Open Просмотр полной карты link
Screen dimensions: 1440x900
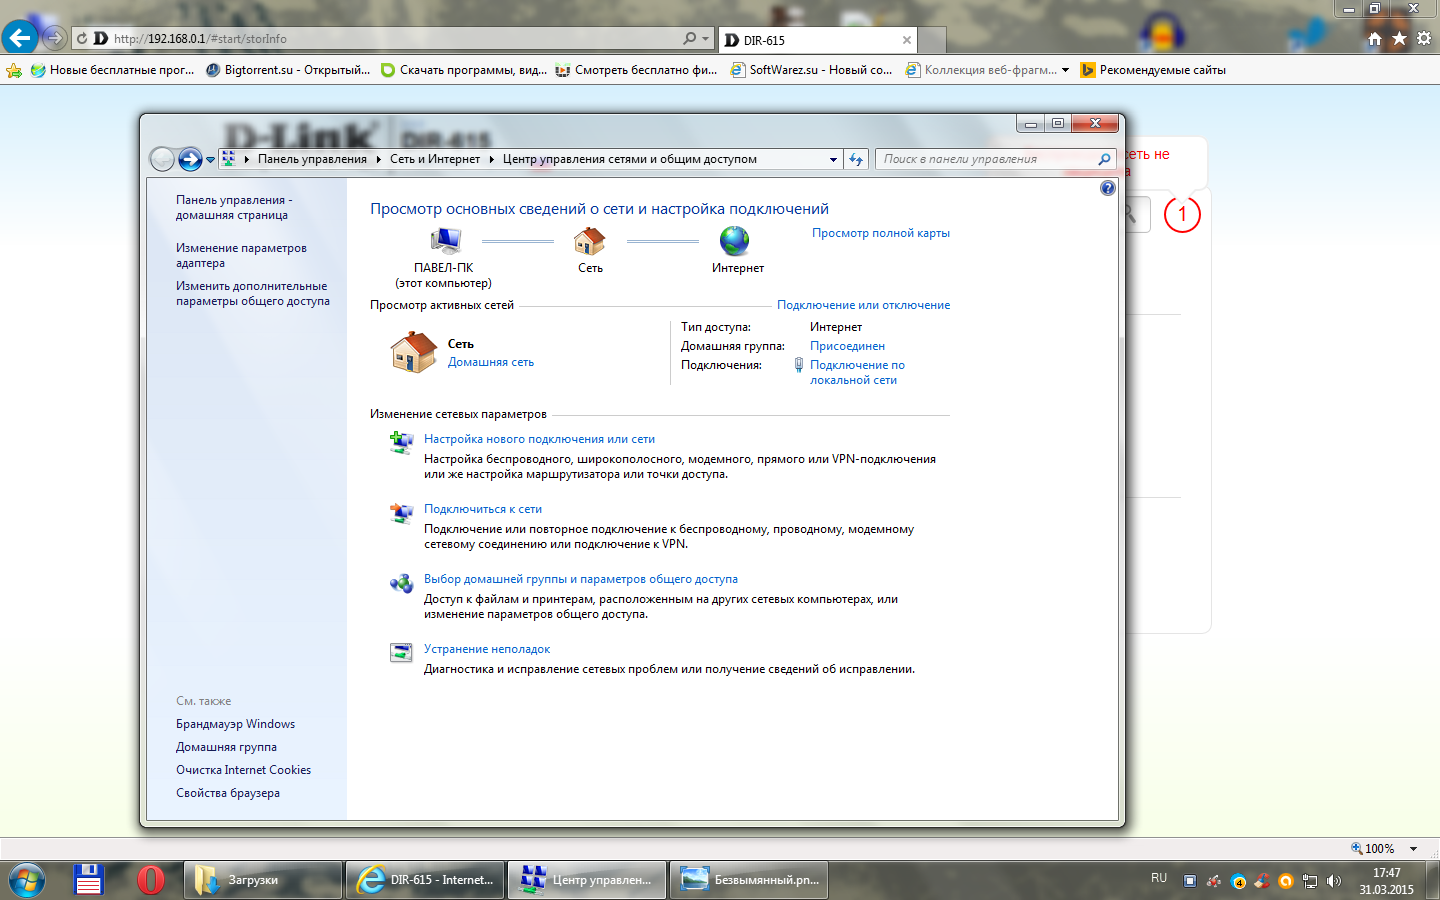pos(880,233)
